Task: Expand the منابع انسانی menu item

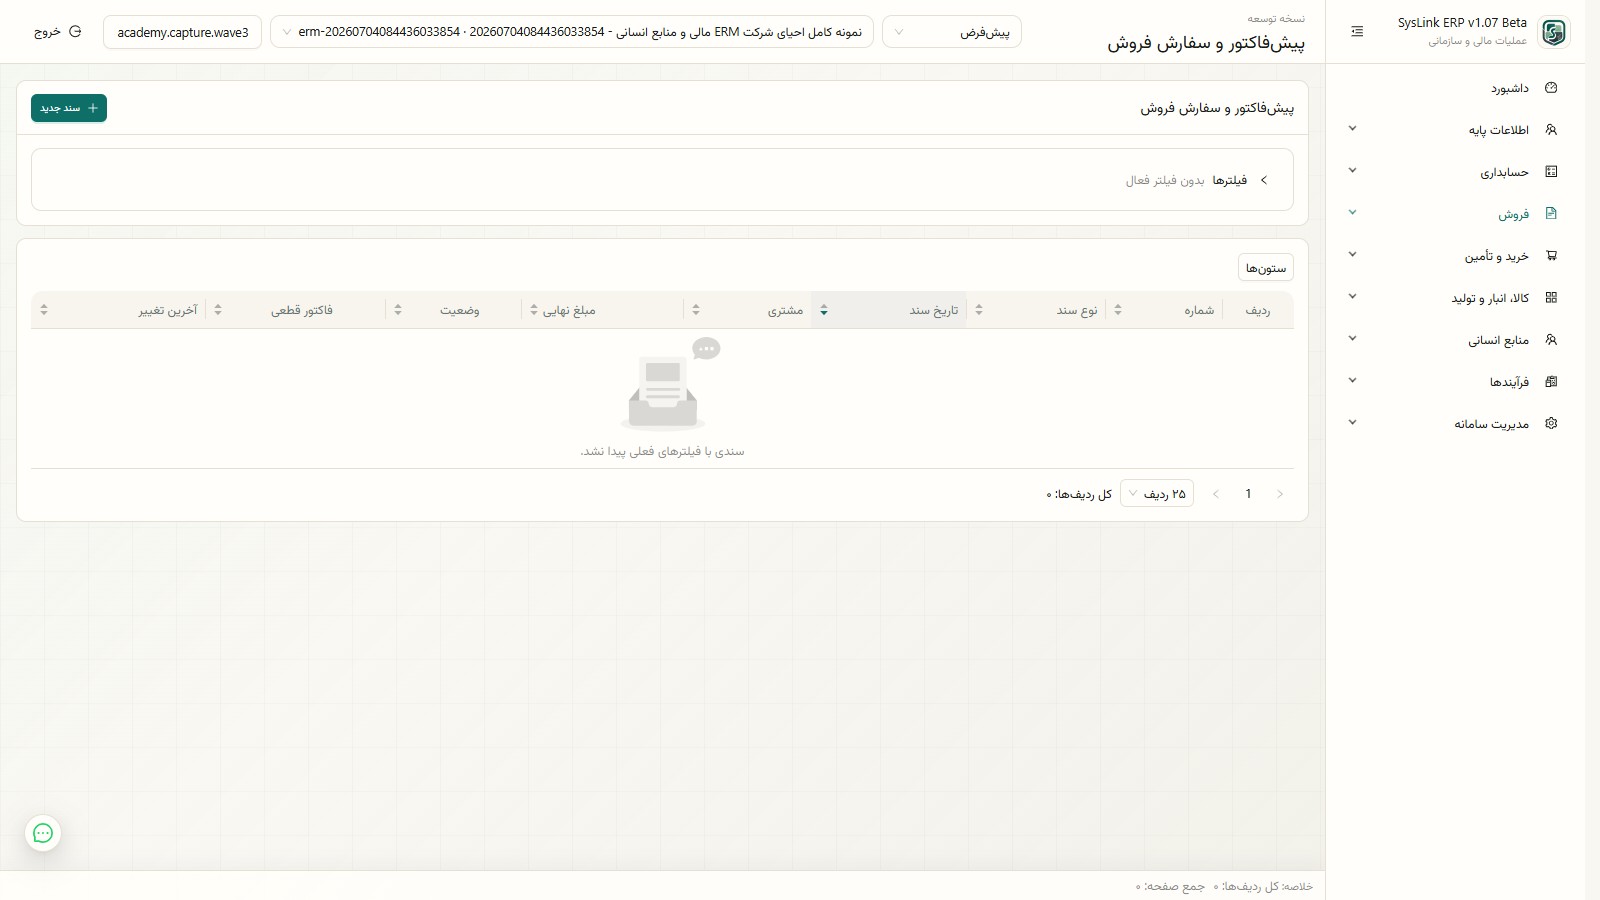Action: [1456, 340]
